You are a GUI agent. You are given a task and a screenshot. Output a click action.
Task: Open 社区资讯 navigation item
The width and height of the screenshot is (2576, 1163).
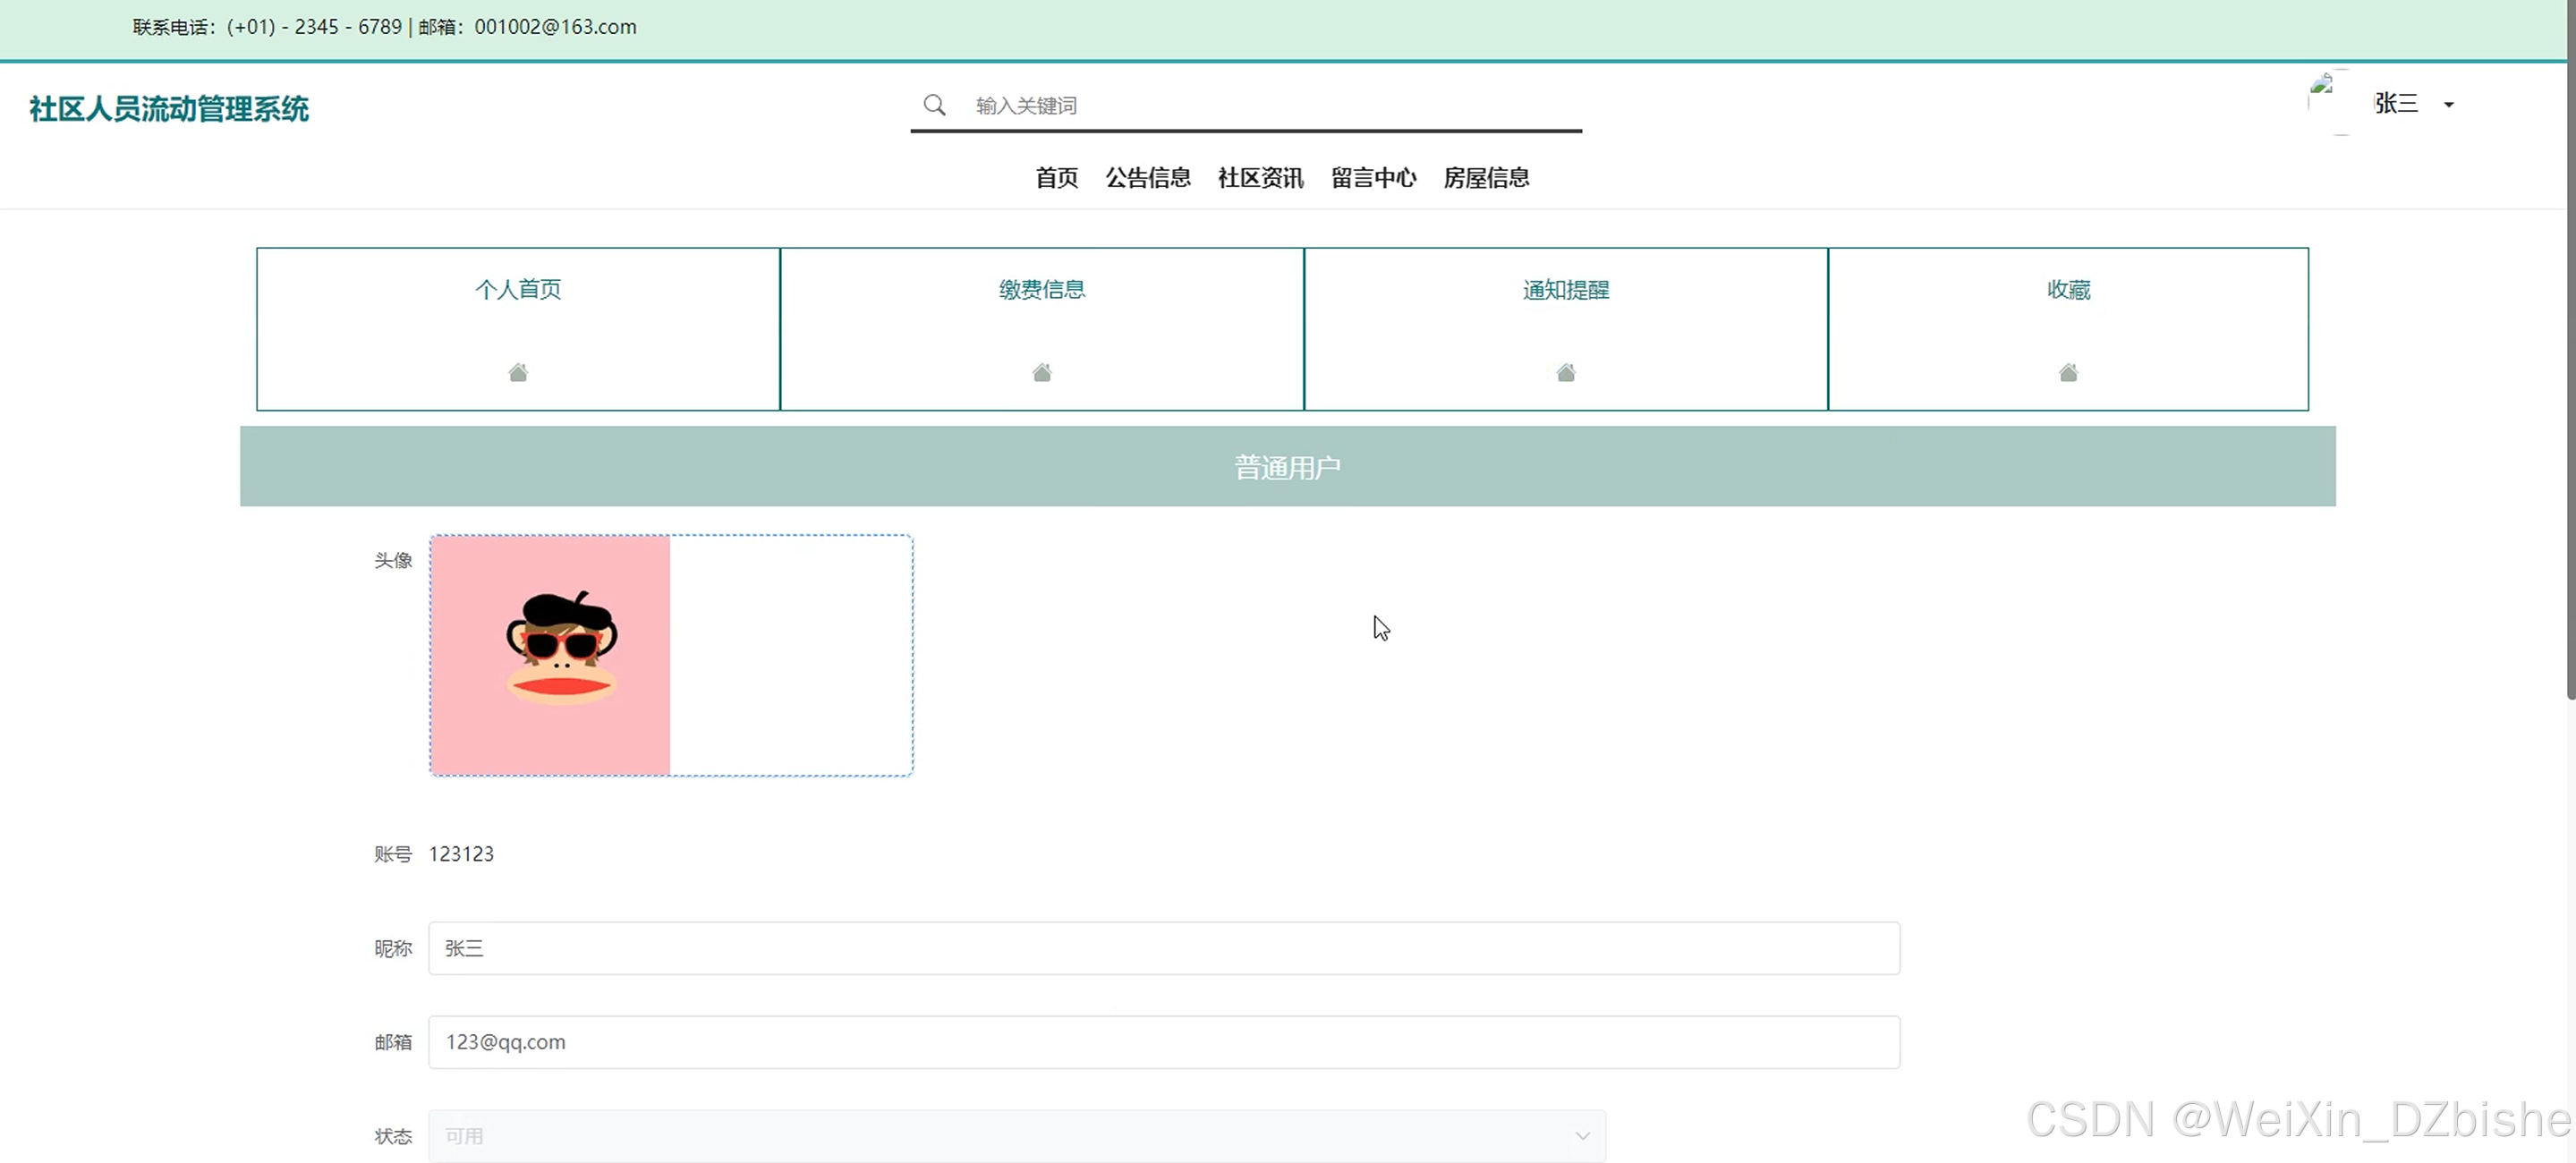(1260, 178)
